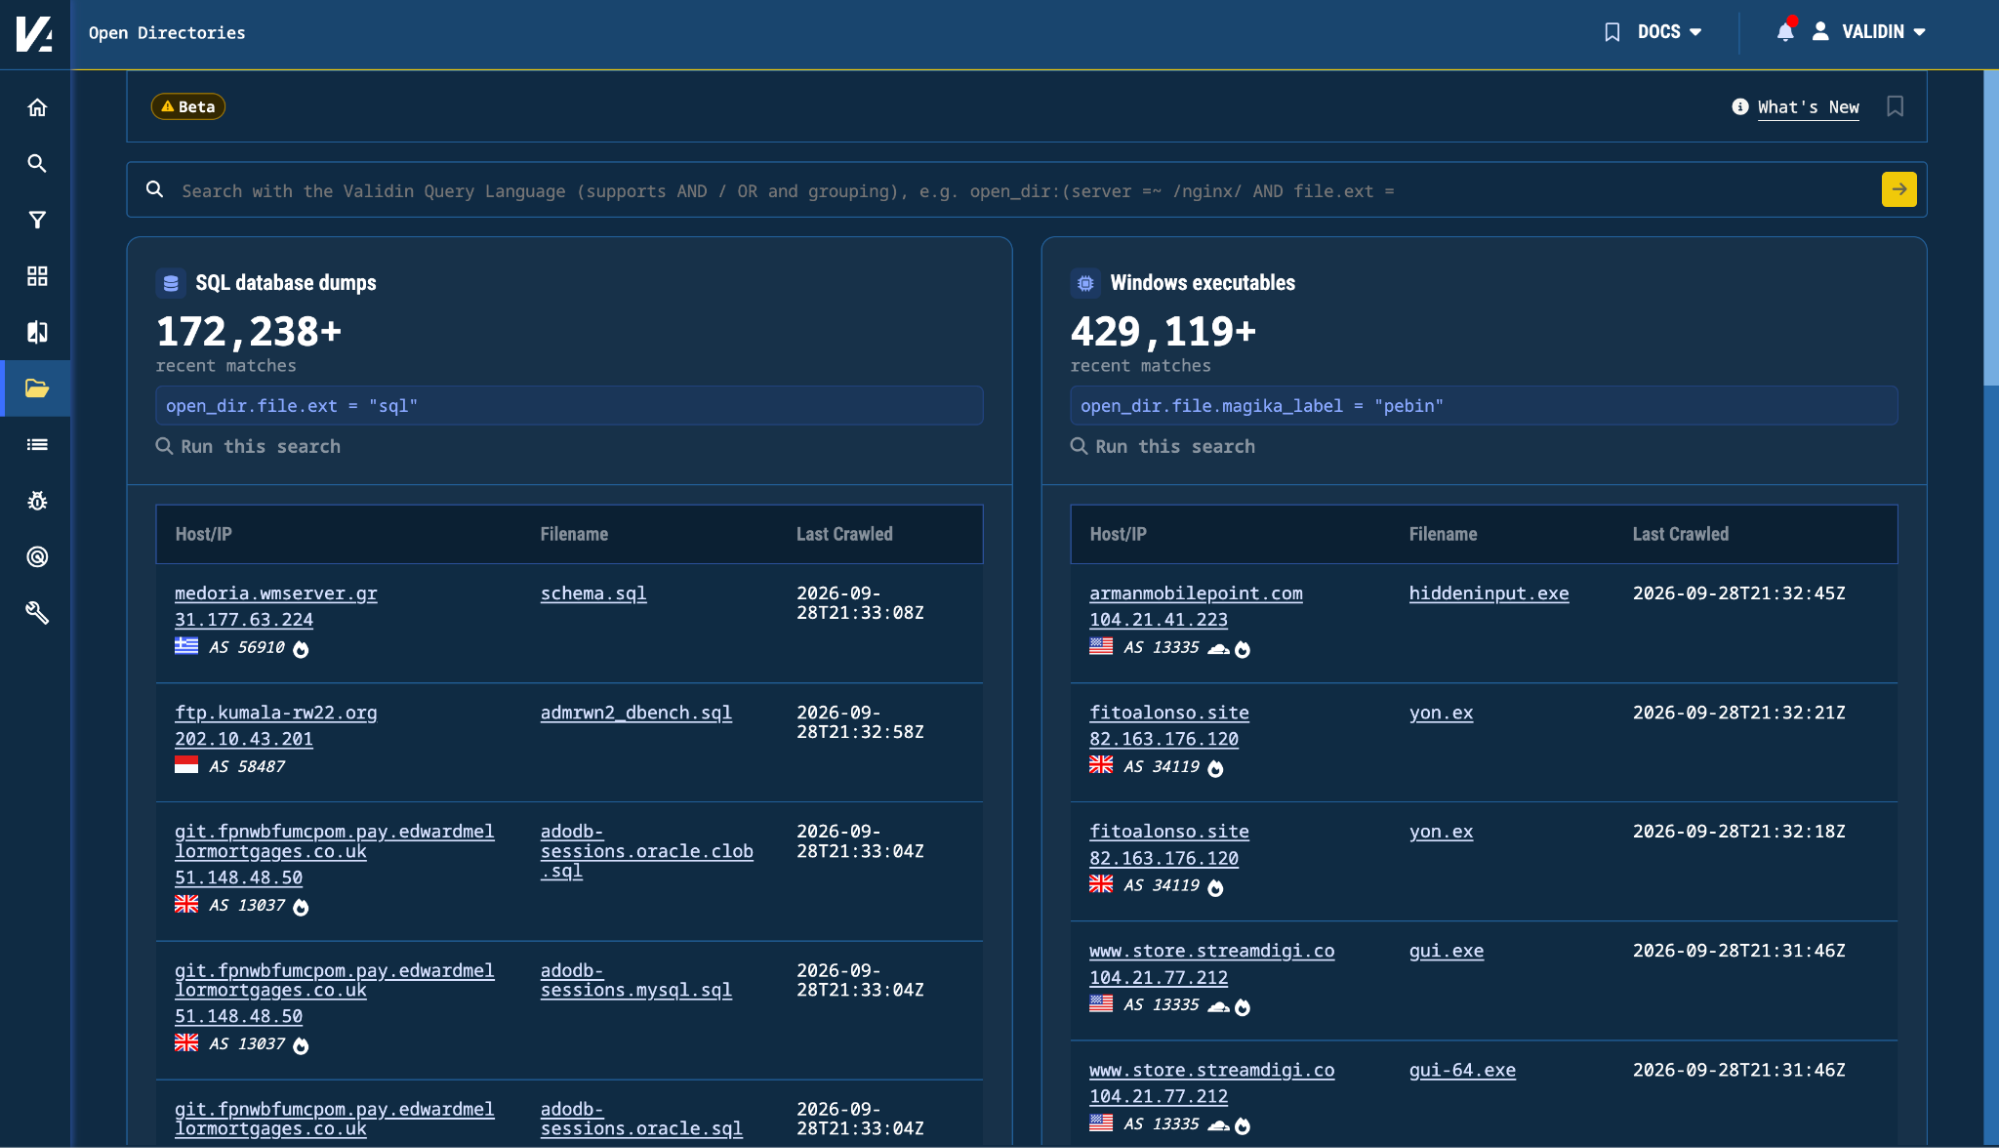Open file hiddeninput.exe
The image size is (1999, 1148).
[1489, 593]
